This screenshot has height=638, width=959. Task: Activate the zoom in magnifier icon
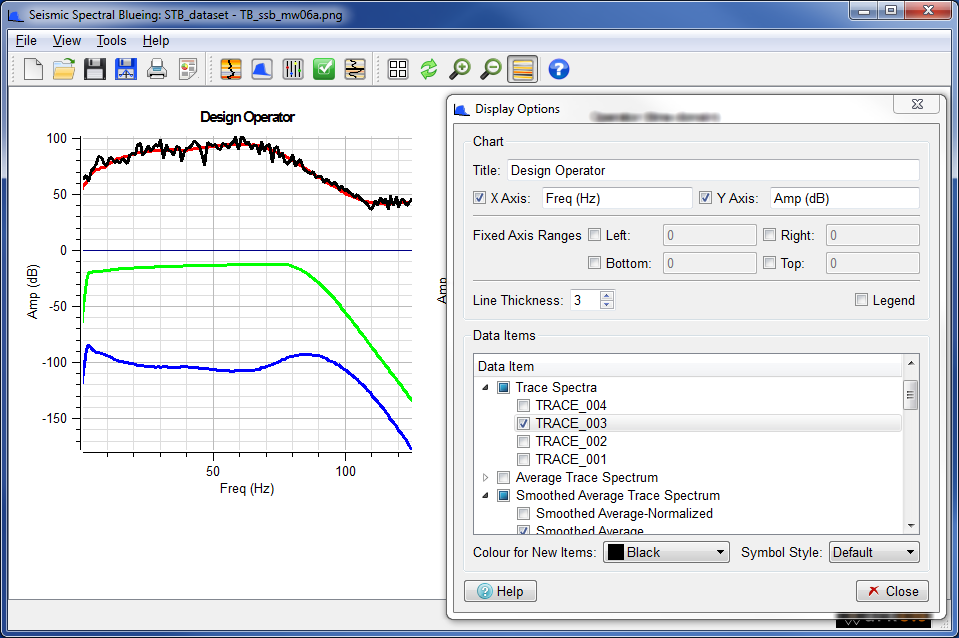460,69
